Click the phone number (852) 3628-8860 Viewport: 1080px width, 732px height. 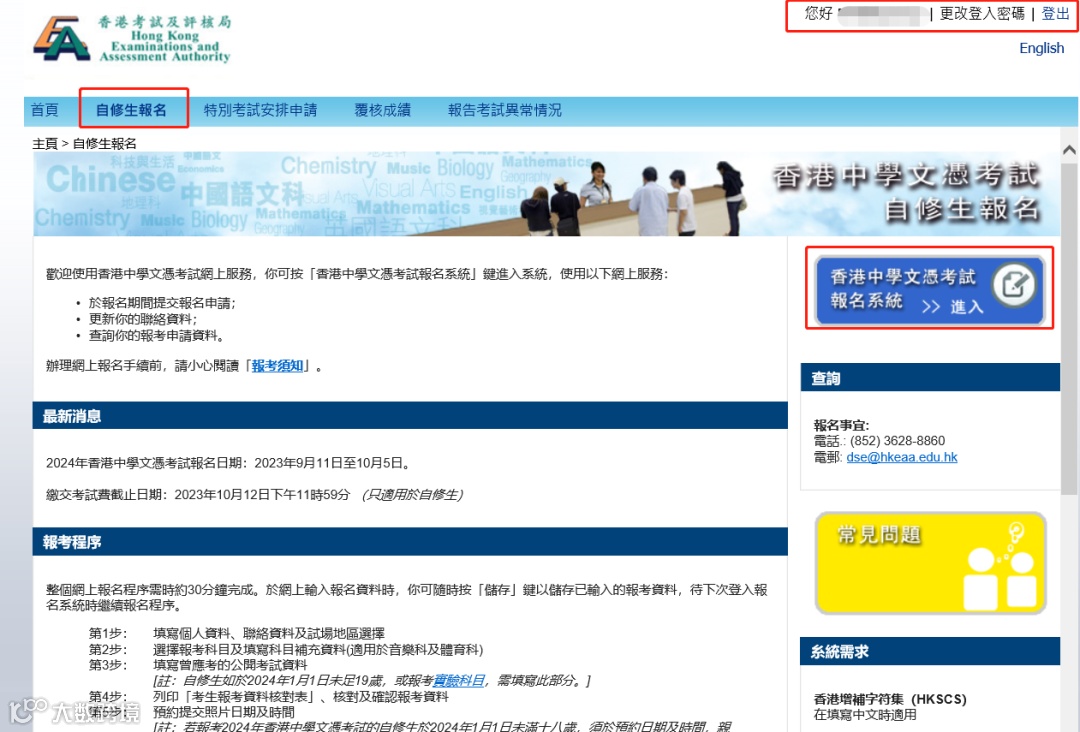897,441
